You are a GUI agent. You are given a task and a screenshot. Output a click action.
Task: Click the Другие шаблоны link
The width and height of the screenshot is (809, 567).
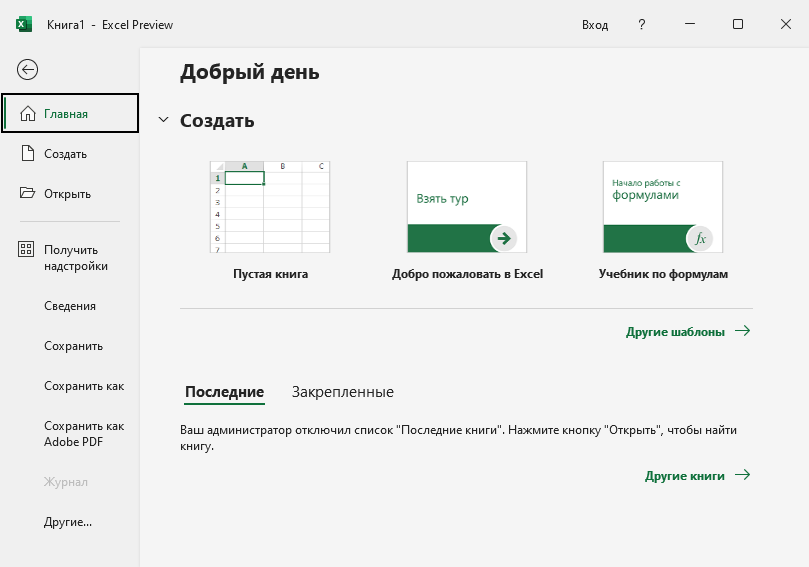pyautogui.click(x=675, y=332)
